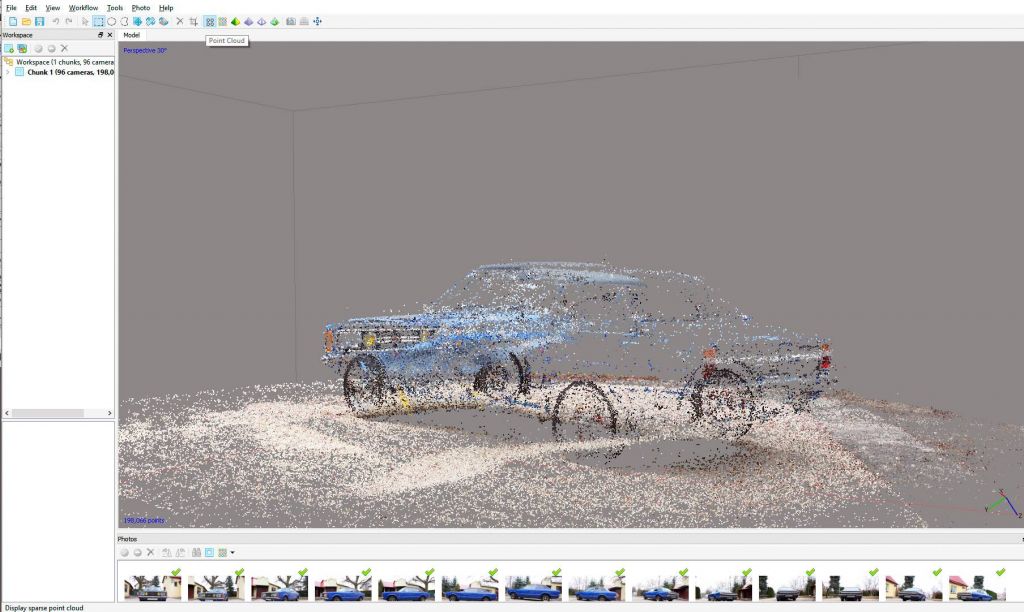Click the Open project folder icon
Image resolution: width=1024 pixels, height=612 pixels.
point(26,21)
